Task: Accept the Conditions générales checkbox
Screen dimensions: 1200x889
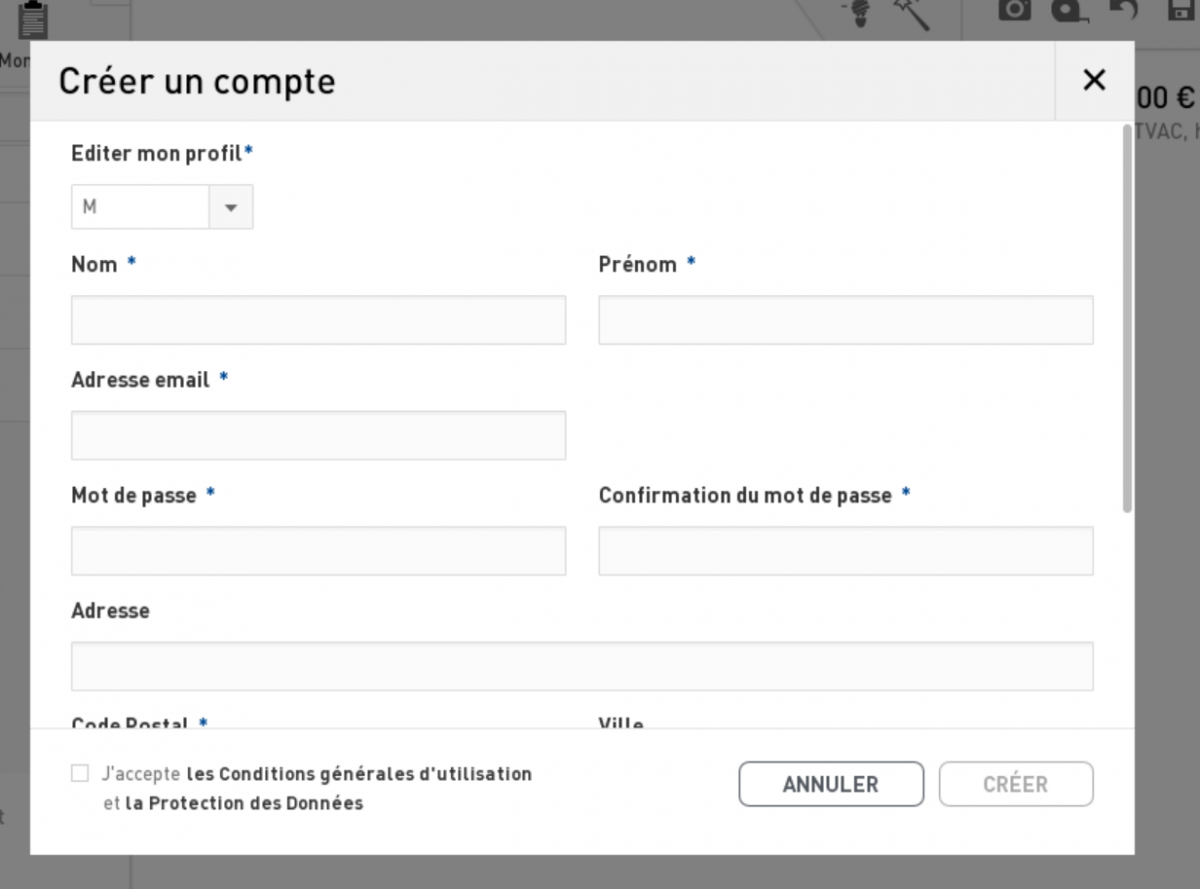Action: pyautogui.click(x=80, y=773)
